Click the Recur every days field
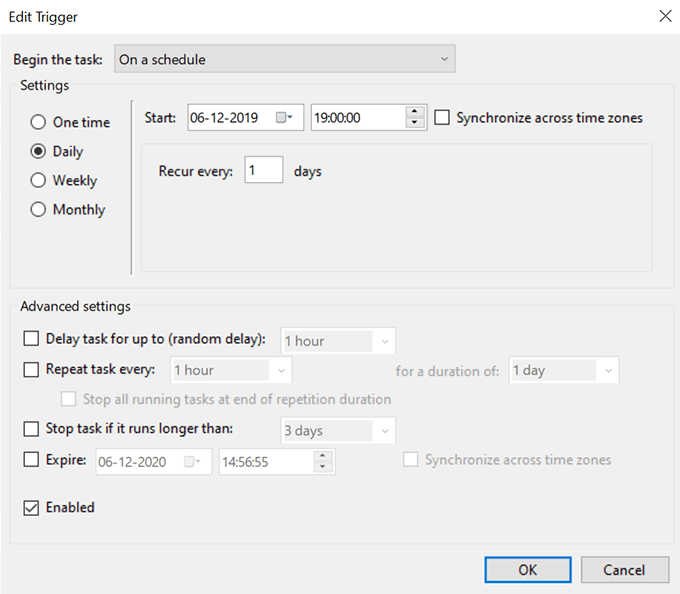The width and height of the screenshot is (680, 594). [x=263, y=171]
